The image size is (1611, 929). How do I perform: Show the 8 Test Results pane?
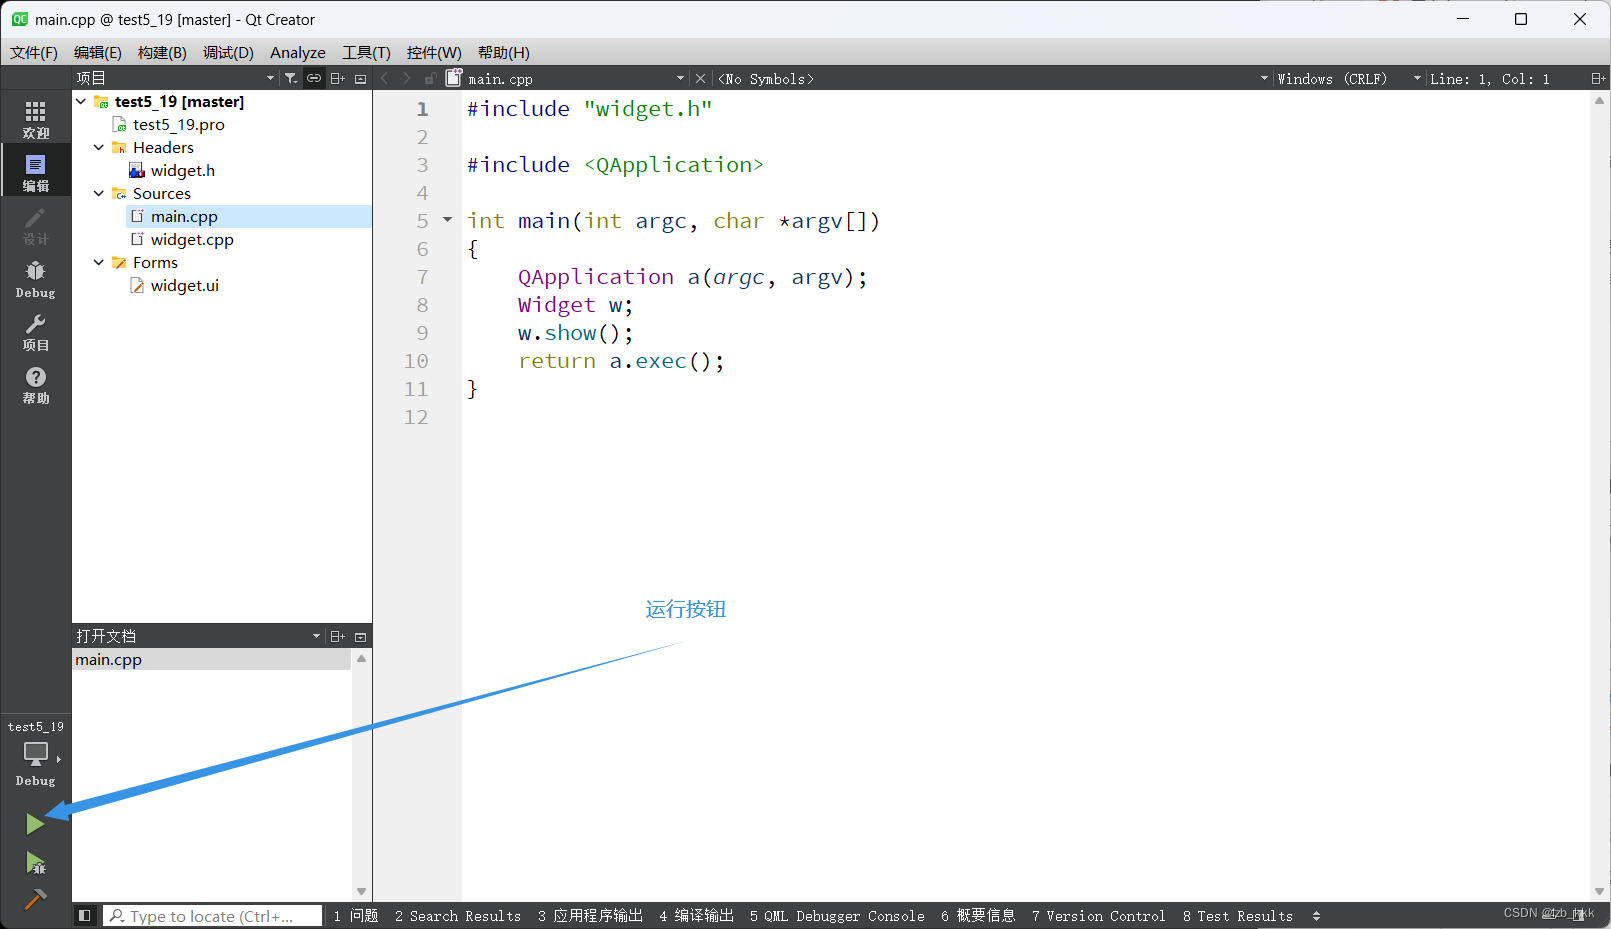click(x=1238, y=916)
